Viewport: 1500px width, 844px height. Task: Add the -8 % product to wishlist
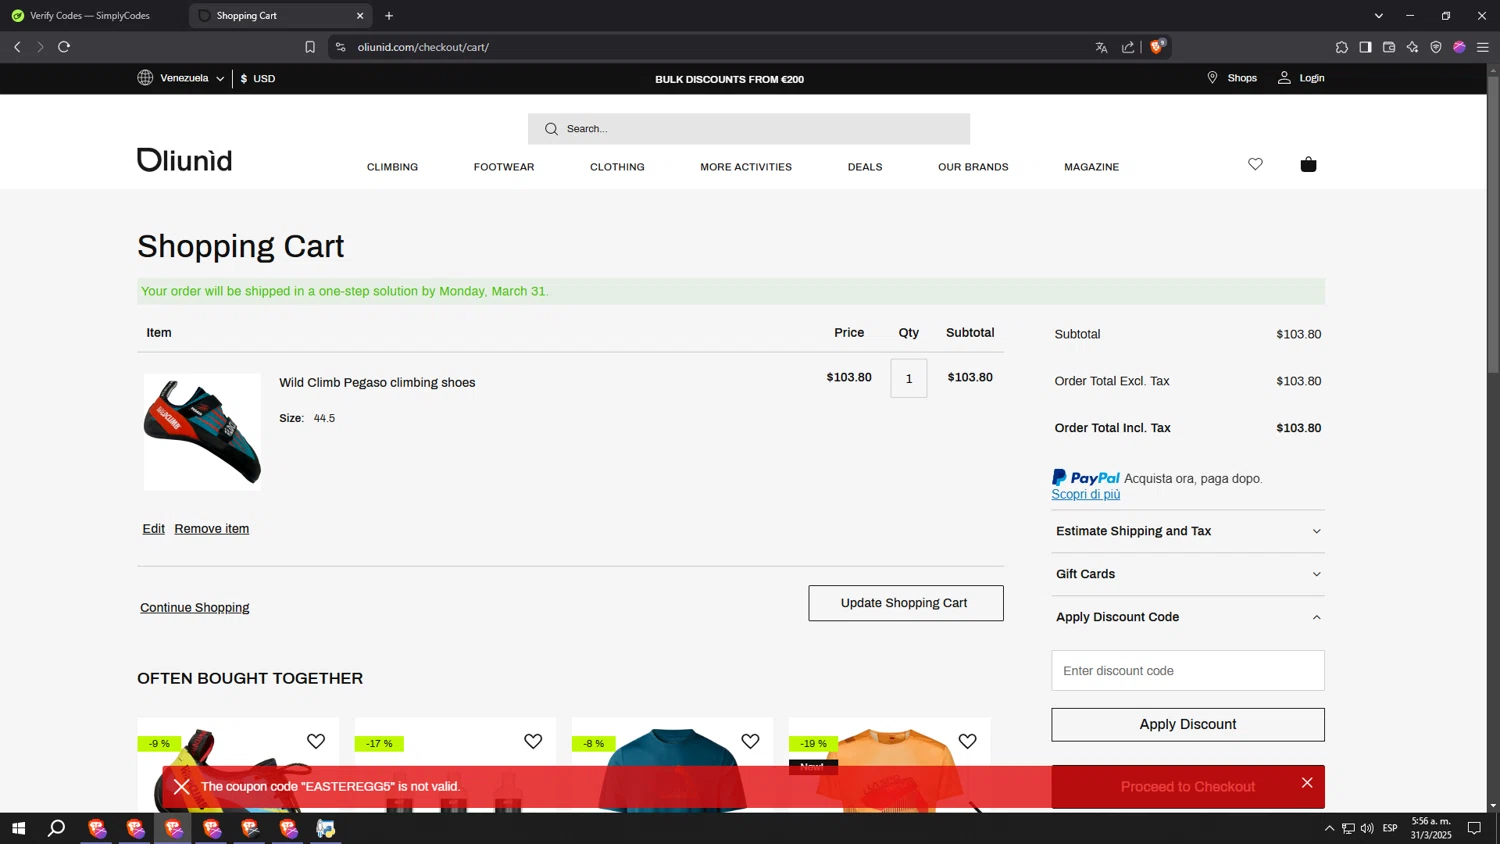tap(750, 741)
